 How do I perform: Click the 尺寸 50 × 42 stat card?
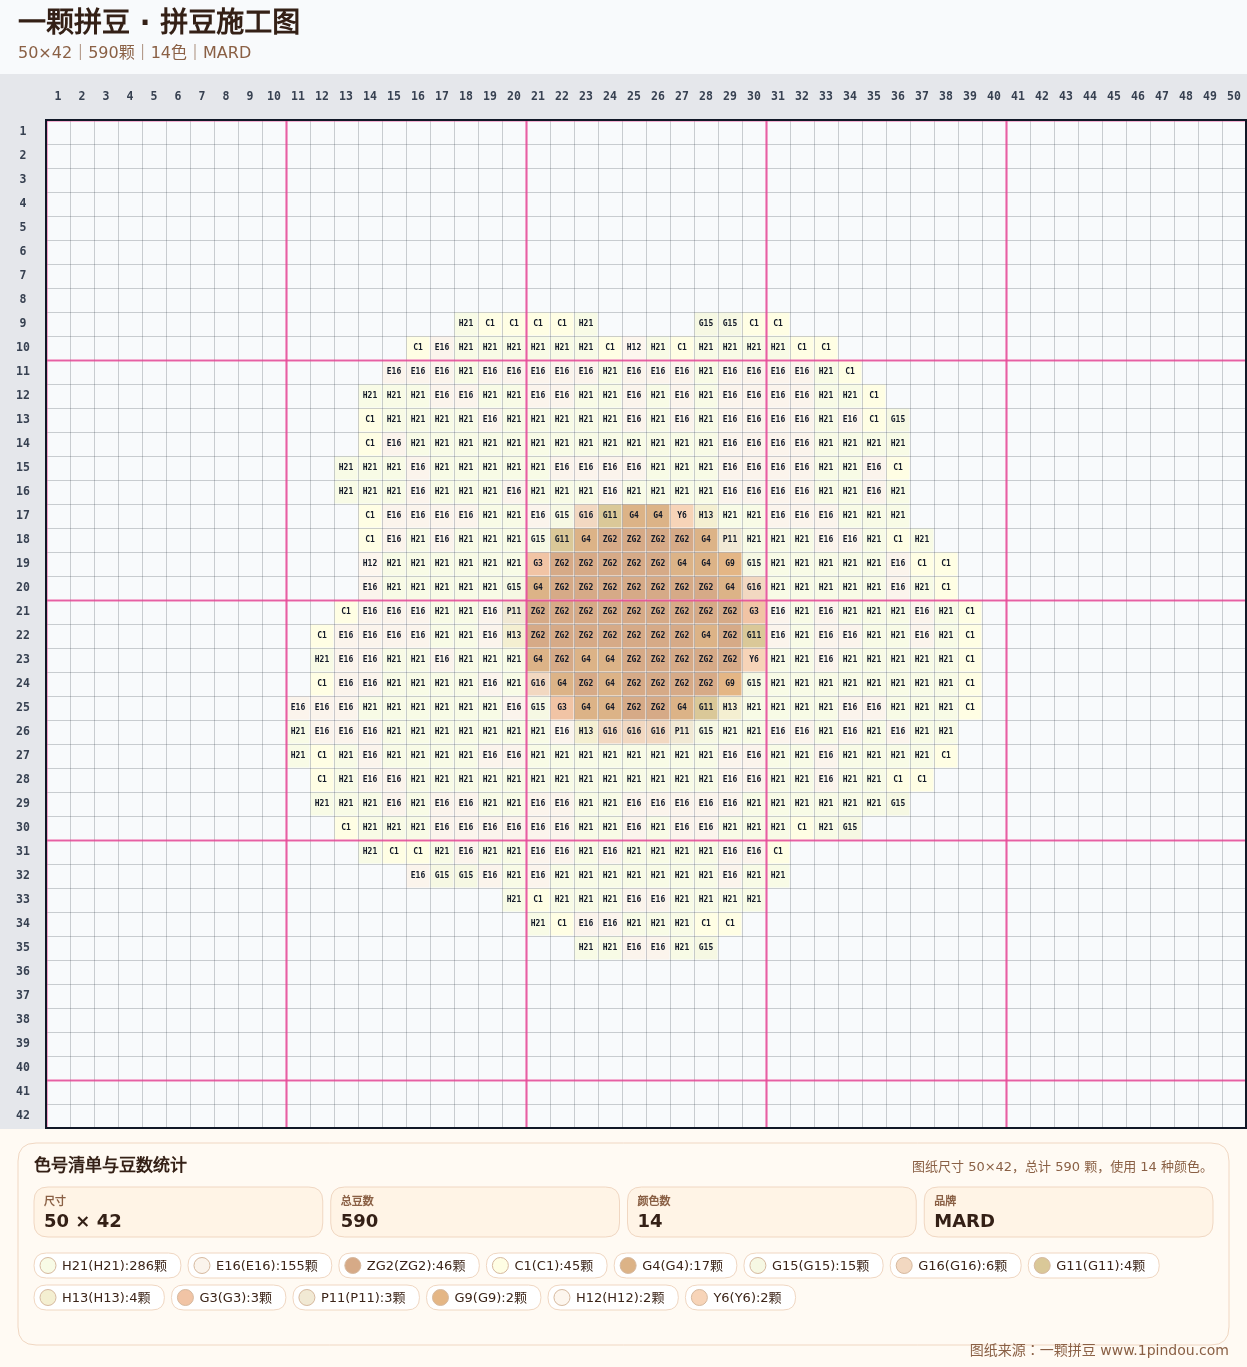[178, 1212]
